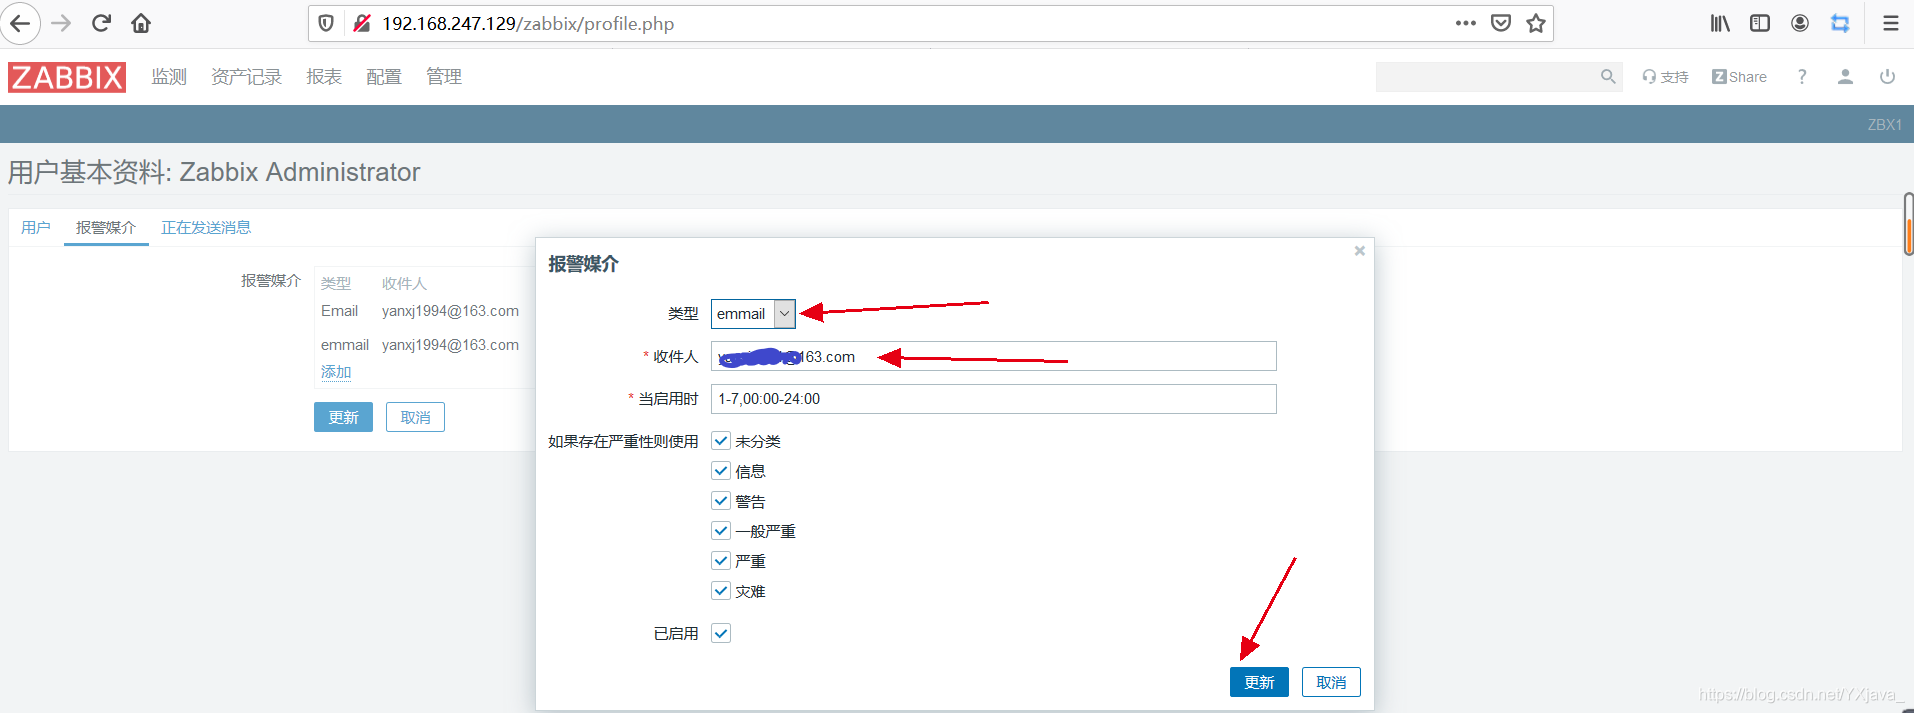The height and width of the screenshot is (713, 1914).
Task: Switch to the 正在发送消息 tab
Action: point(206,228)
